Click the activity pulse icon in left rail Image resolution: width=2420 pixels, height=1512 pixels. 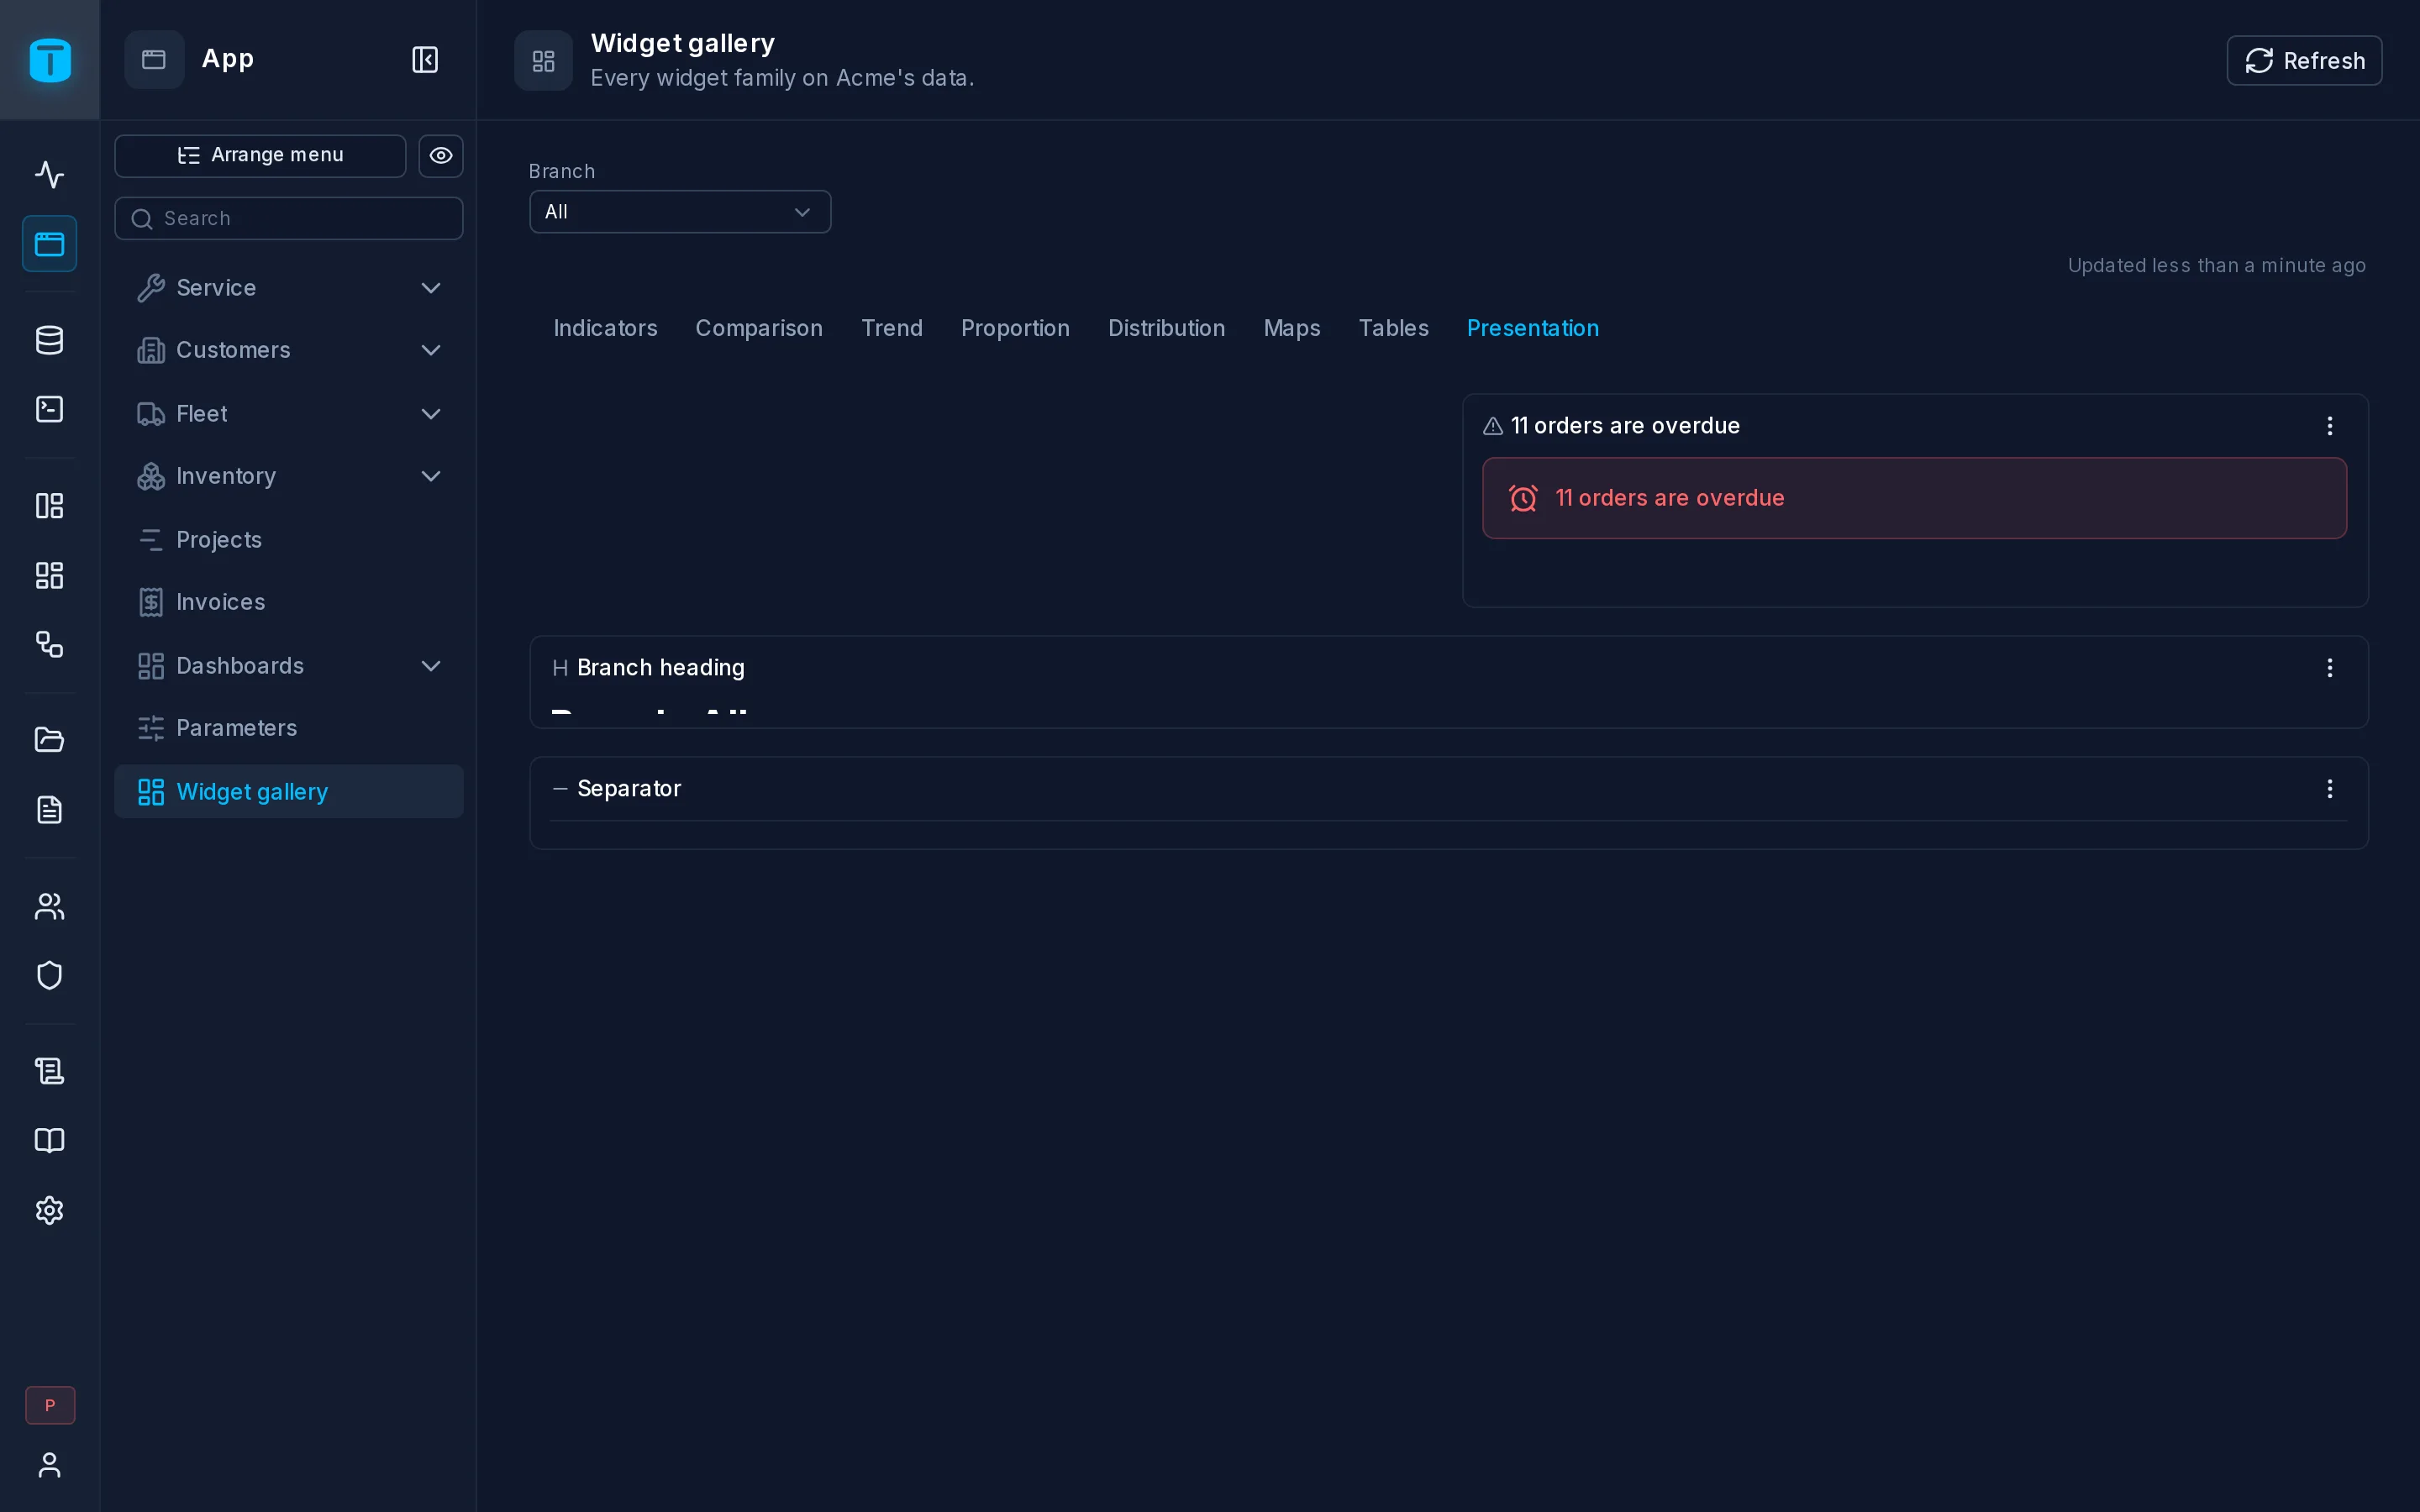[x=49, y=174]
